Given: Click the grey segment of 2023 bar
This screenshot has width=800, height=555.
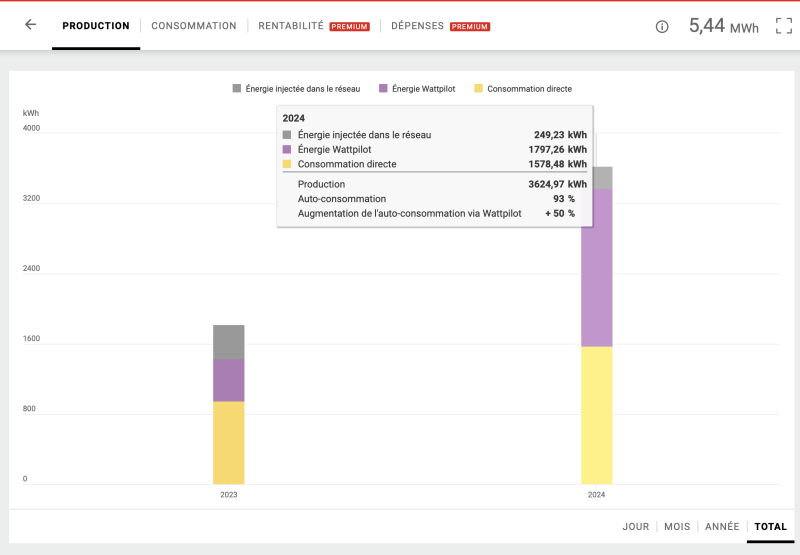Looking at the screenshot, I should click(229, 342).
